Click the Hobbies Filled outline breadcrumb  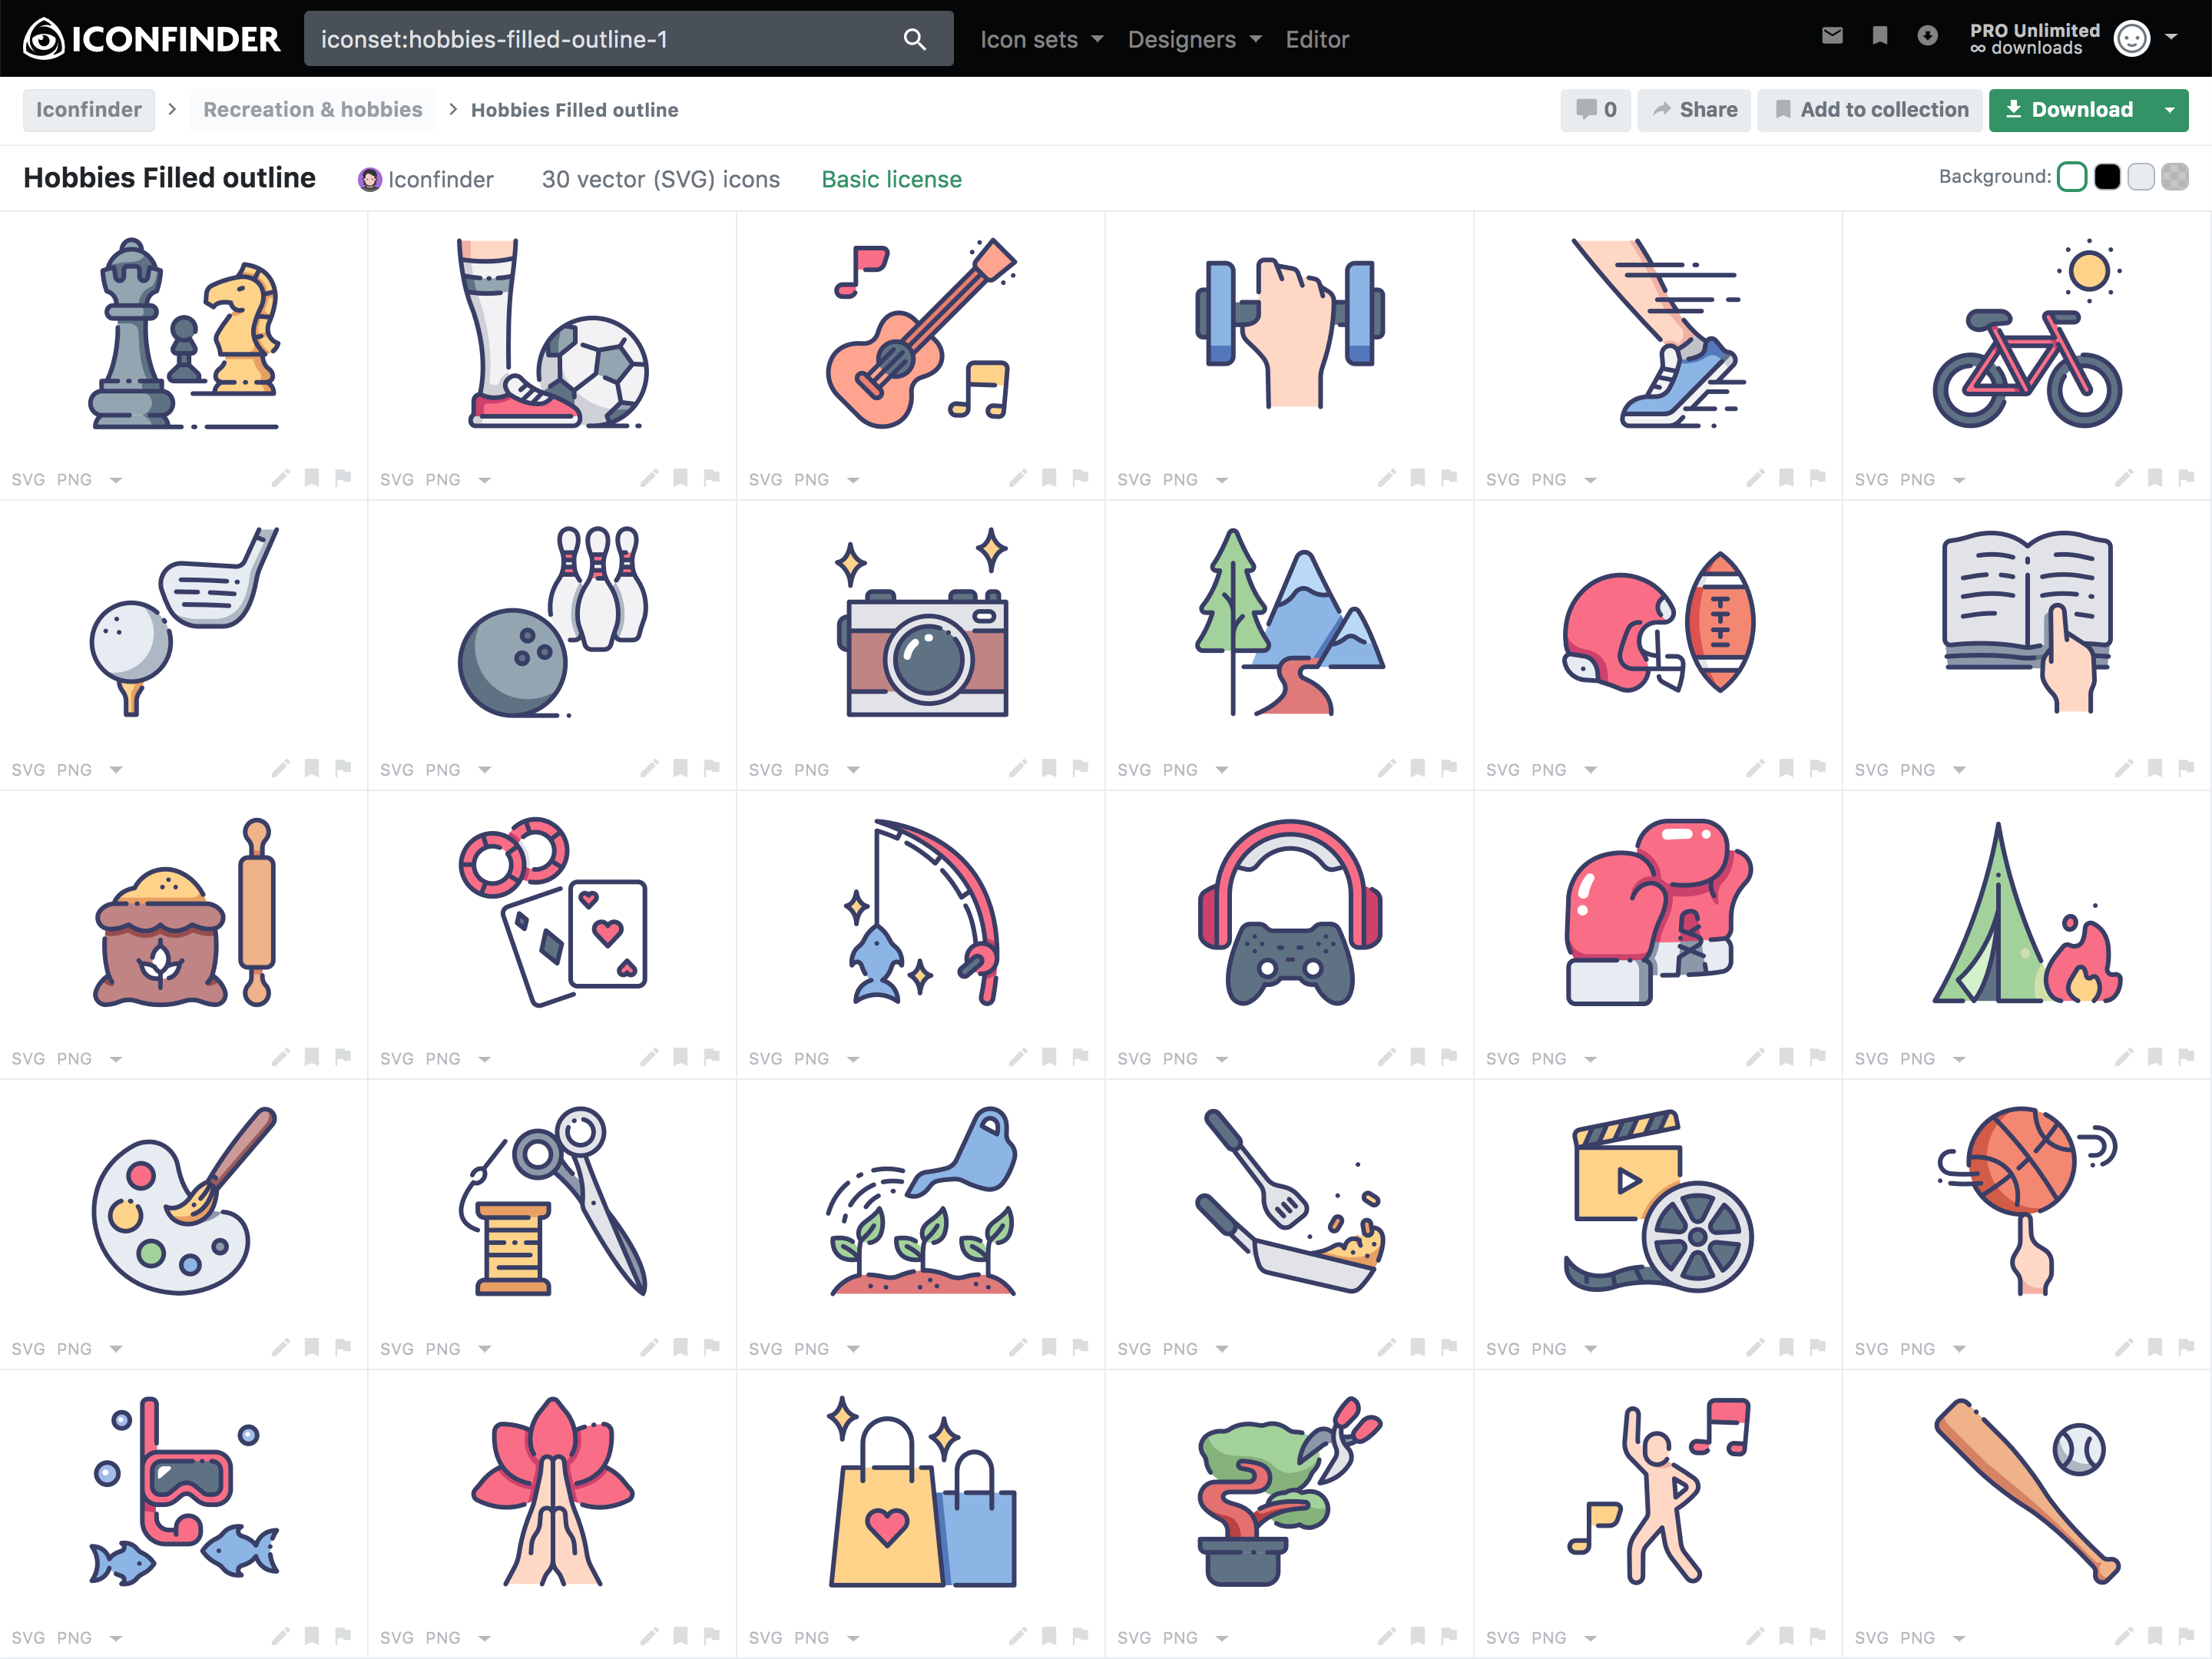coord(575,110)
